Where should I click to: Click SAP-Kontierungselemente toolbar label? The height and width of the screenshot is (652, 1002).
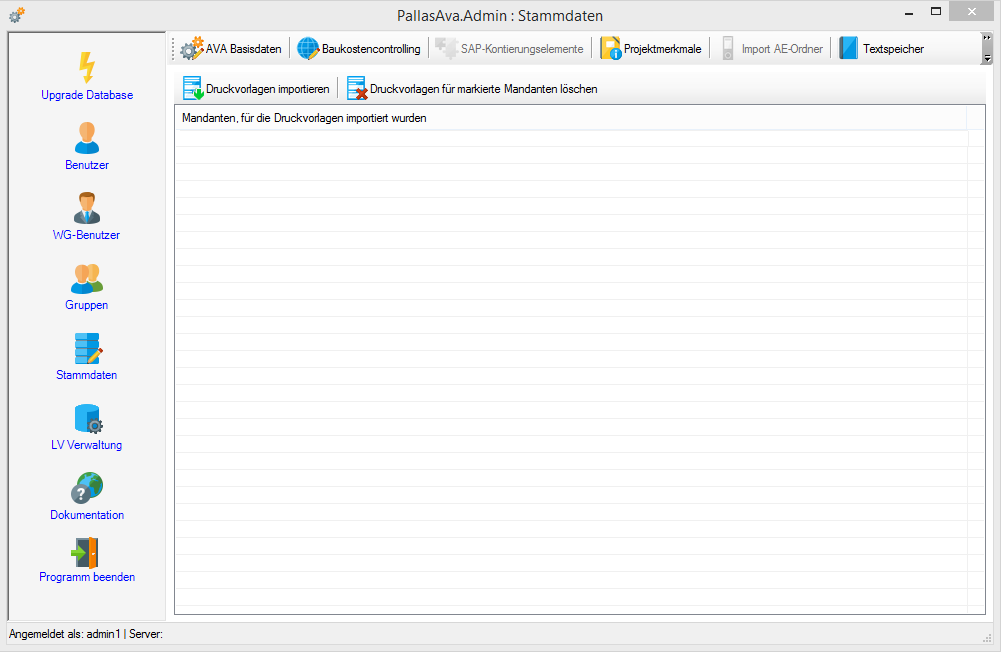click(x=522, y=49)
